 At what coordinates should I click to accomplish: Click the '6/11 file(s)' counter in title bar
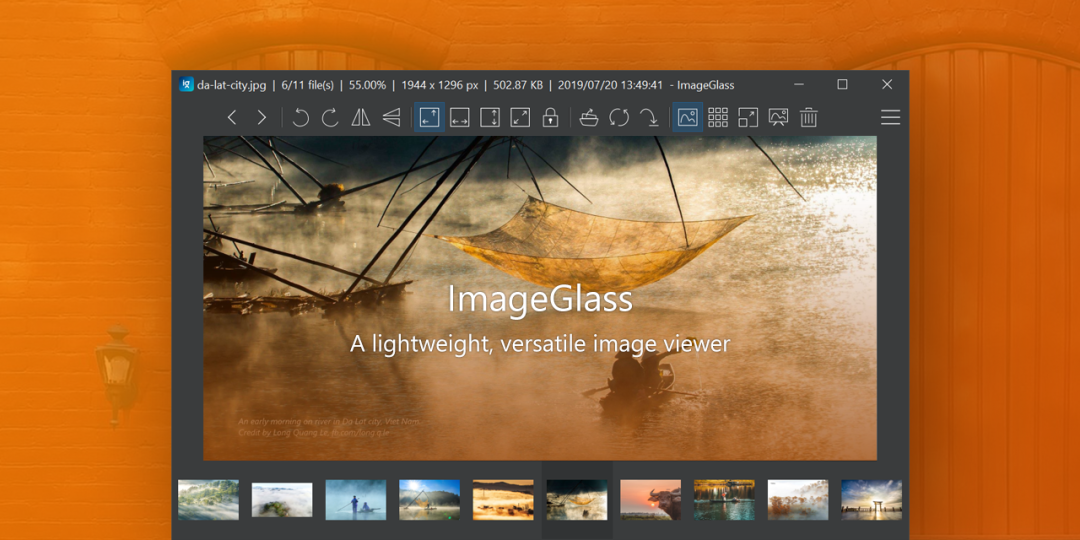308,85
